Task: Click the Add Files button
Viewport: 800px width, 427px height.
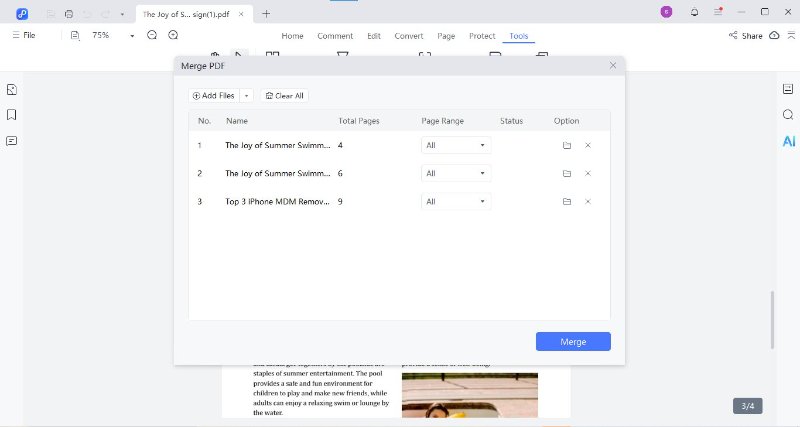Action: [x=214, y=95]
